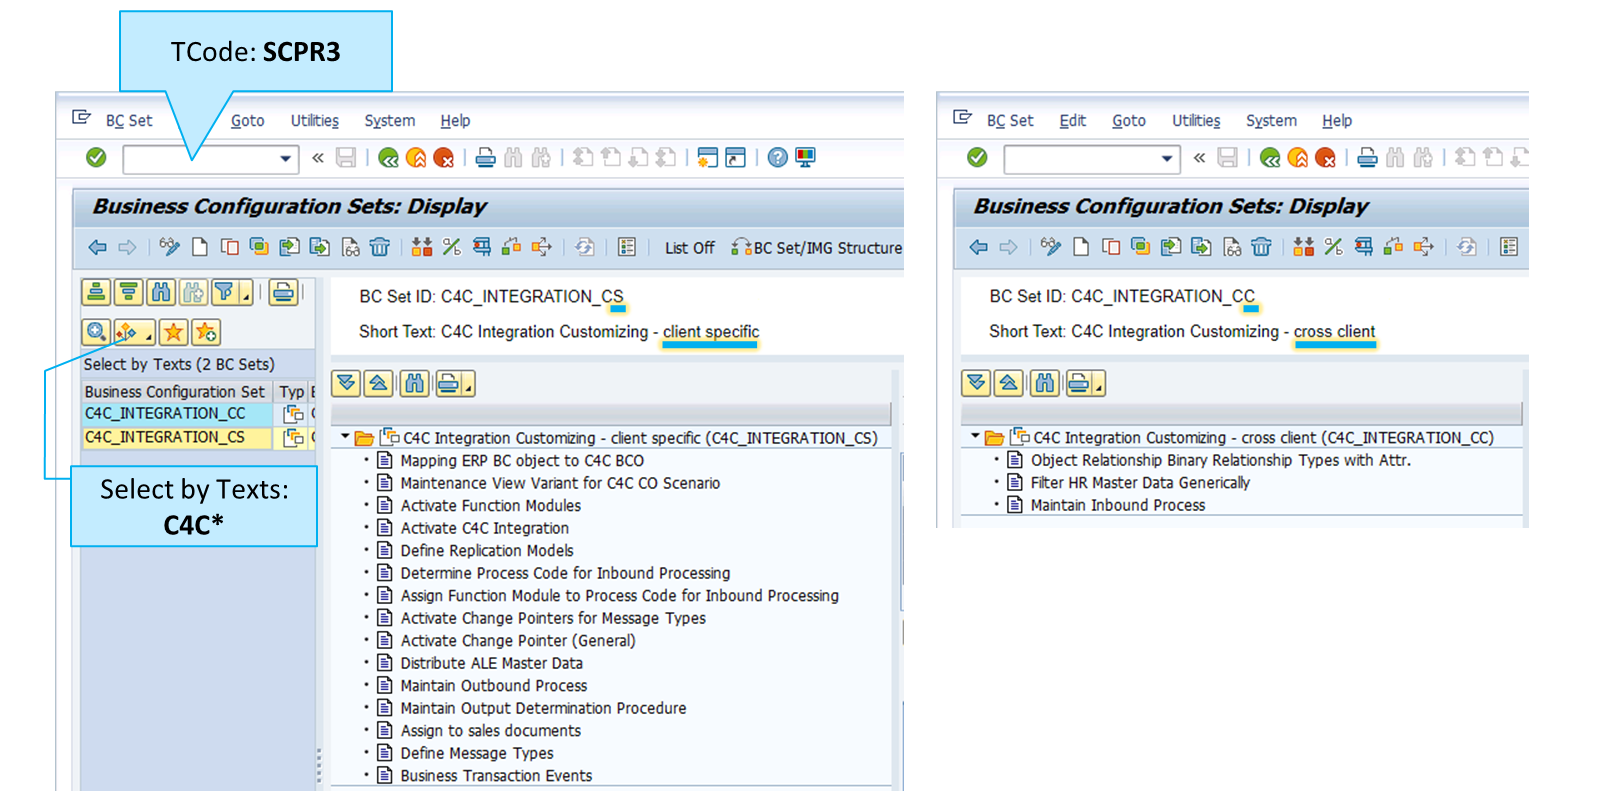Click the Save icon in the C4C_INTEGRATION_CS window
The width and height of the screenshot is (1600, 801).
[346, 157]
